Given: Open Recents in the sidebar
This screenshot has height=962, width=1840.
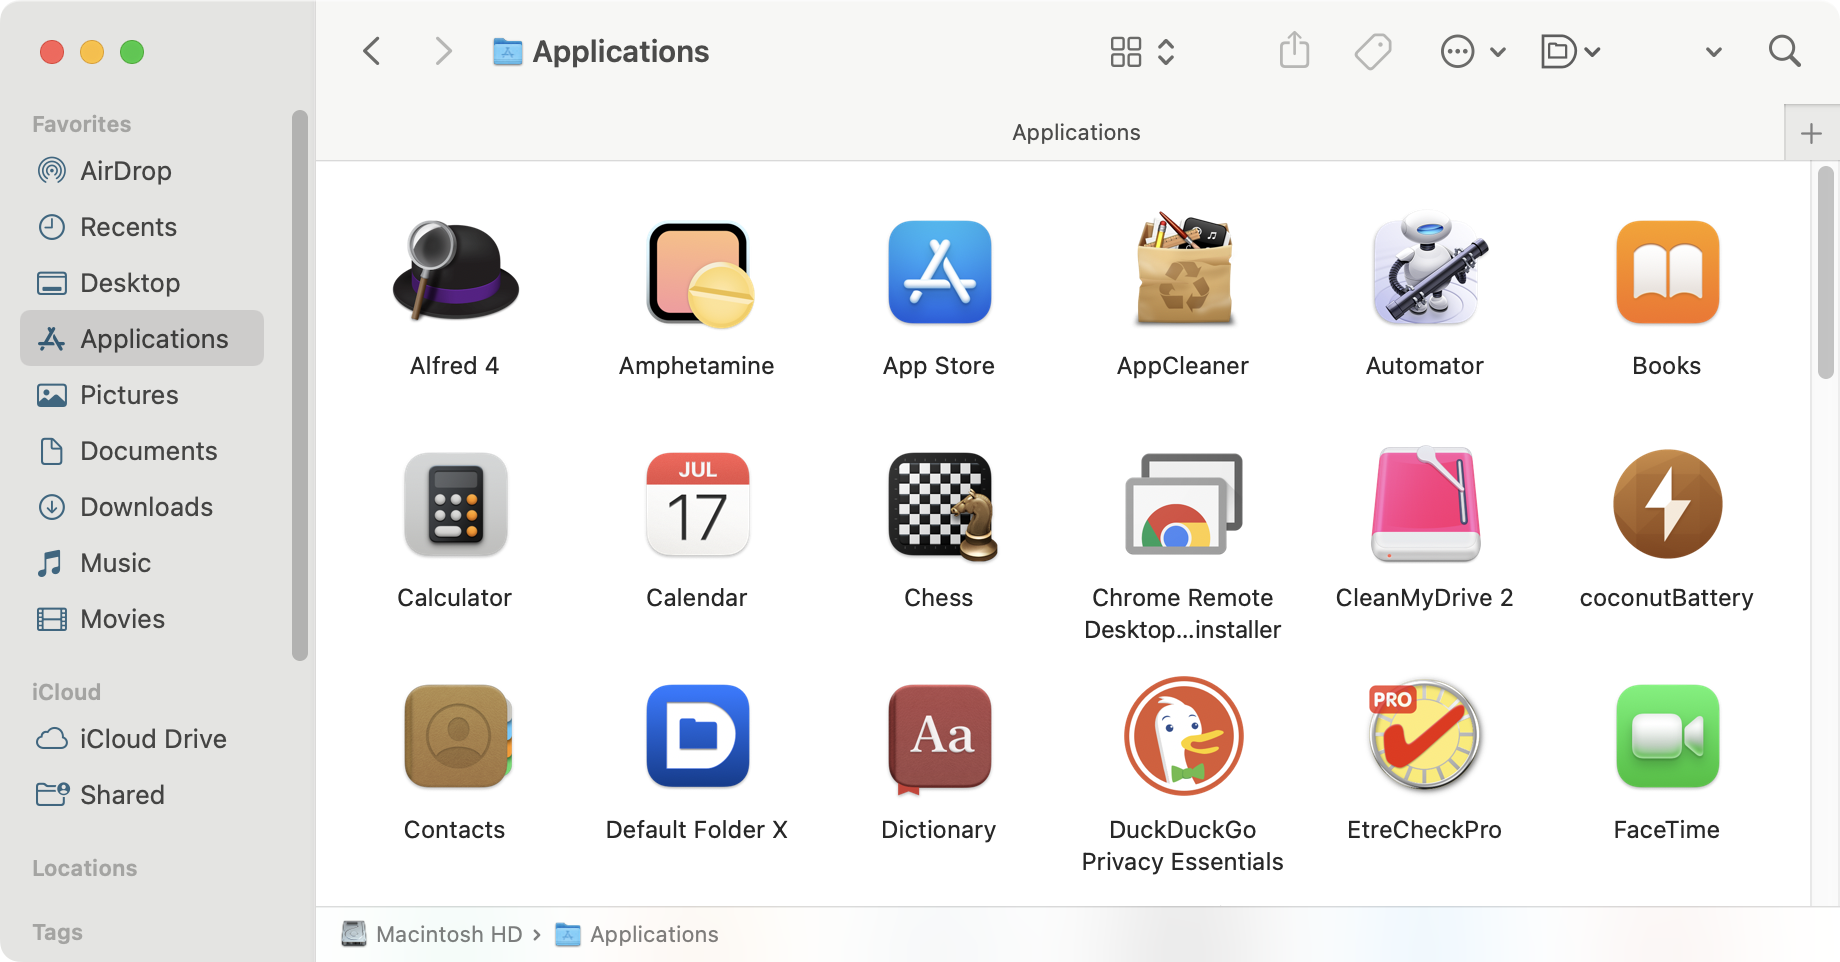Looking at the screenshot, I should tap(142, 227).
